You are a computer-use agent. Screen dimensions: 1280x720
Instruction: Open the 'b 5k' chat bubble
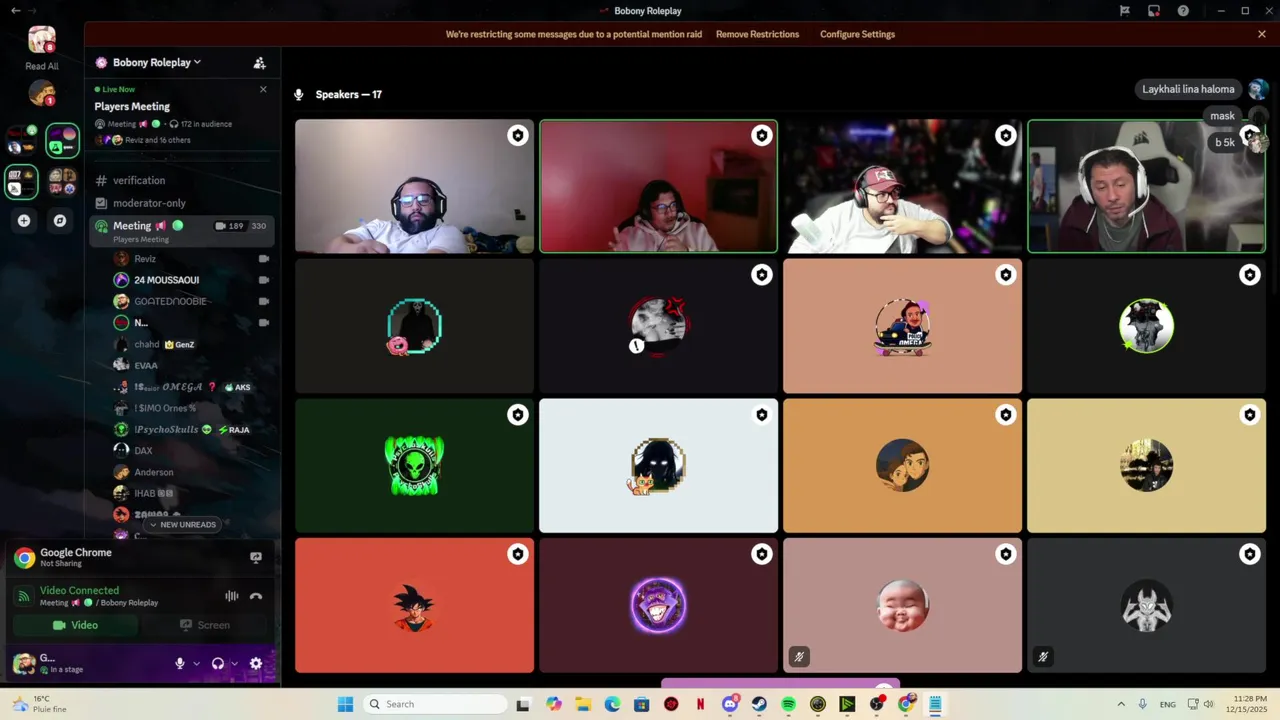point(1224,142)
